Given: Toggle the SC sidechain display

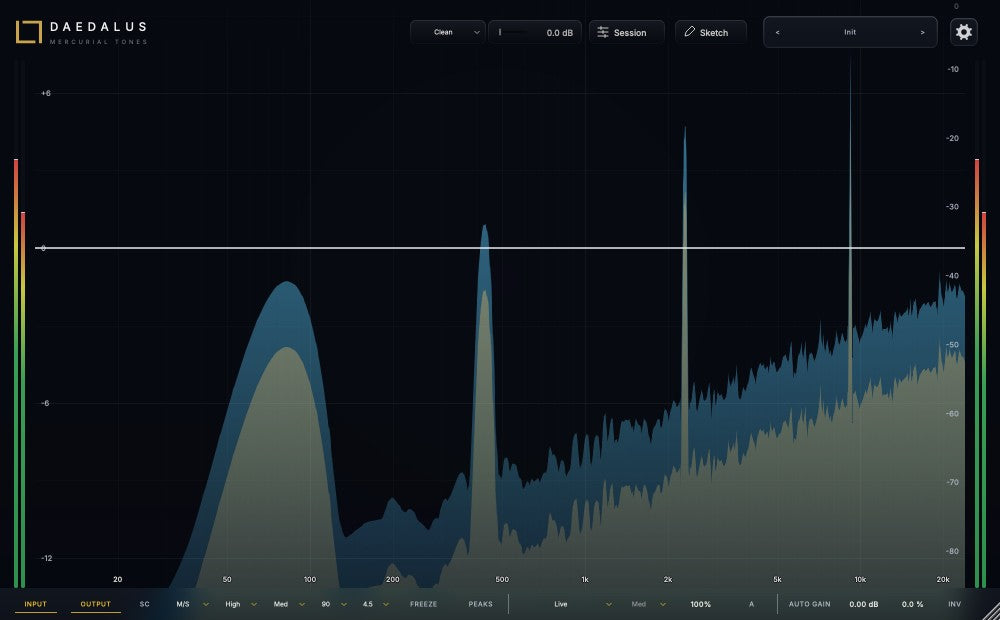Looking at the screenshot, I should pyautogui.click(x=145, y=604).
